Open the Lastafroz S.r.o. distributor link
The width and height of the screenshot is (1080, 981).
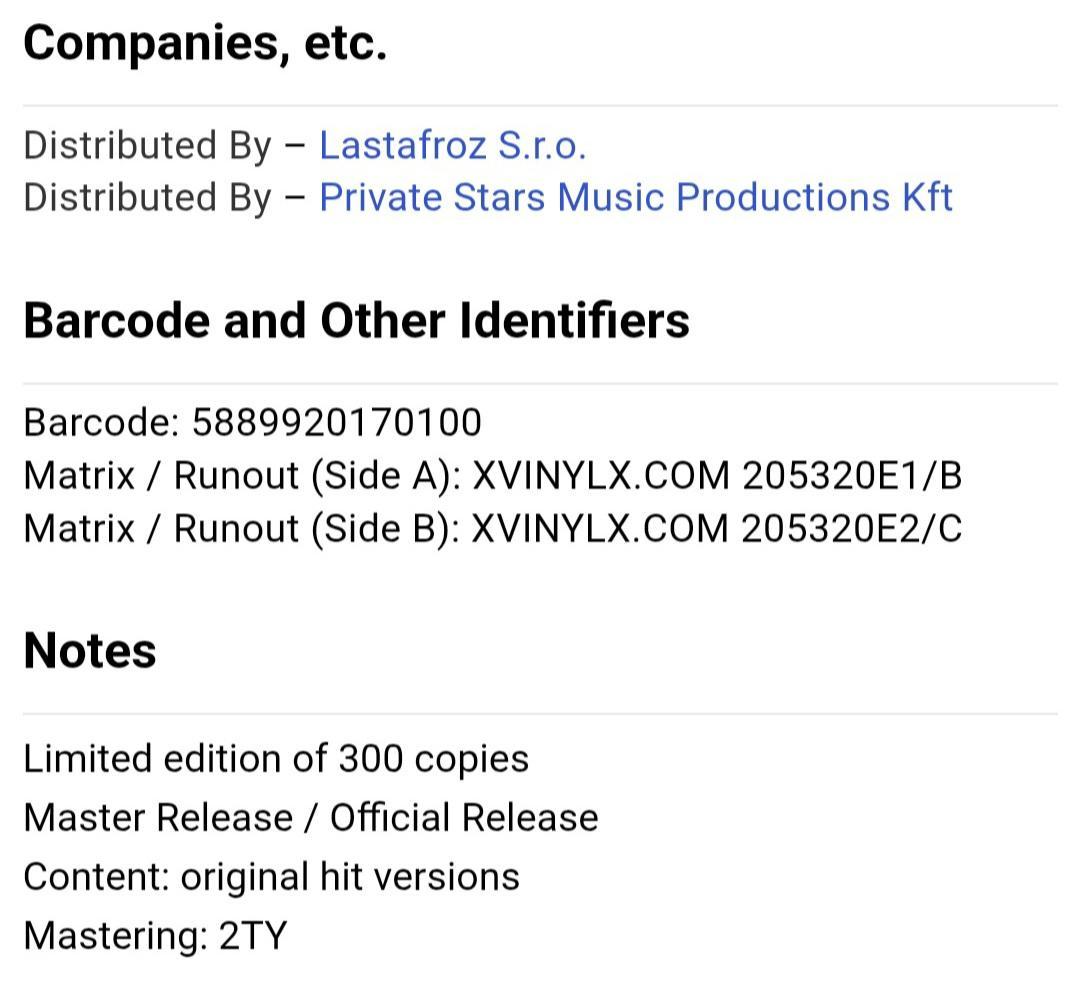coord(453,145)
